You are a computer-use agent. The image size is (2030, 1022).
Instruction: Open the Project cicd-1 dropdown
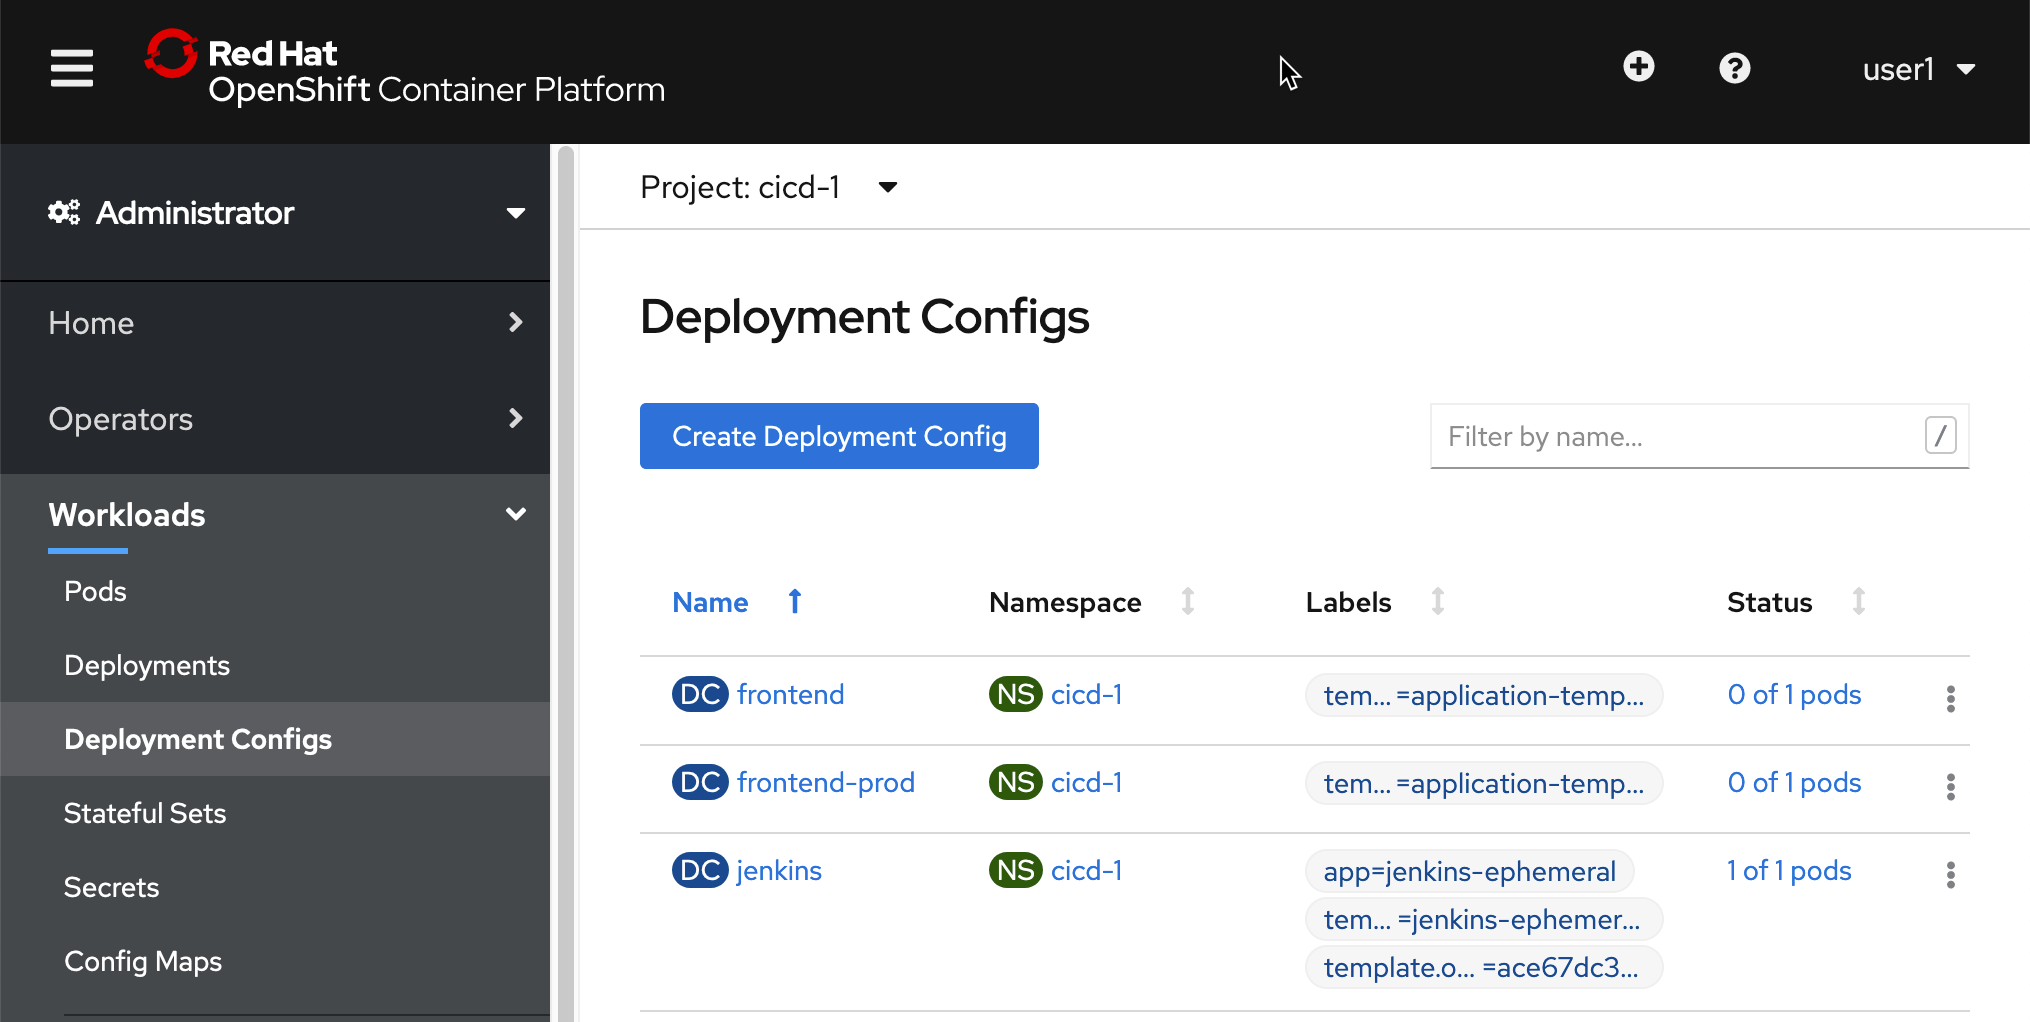769,187
